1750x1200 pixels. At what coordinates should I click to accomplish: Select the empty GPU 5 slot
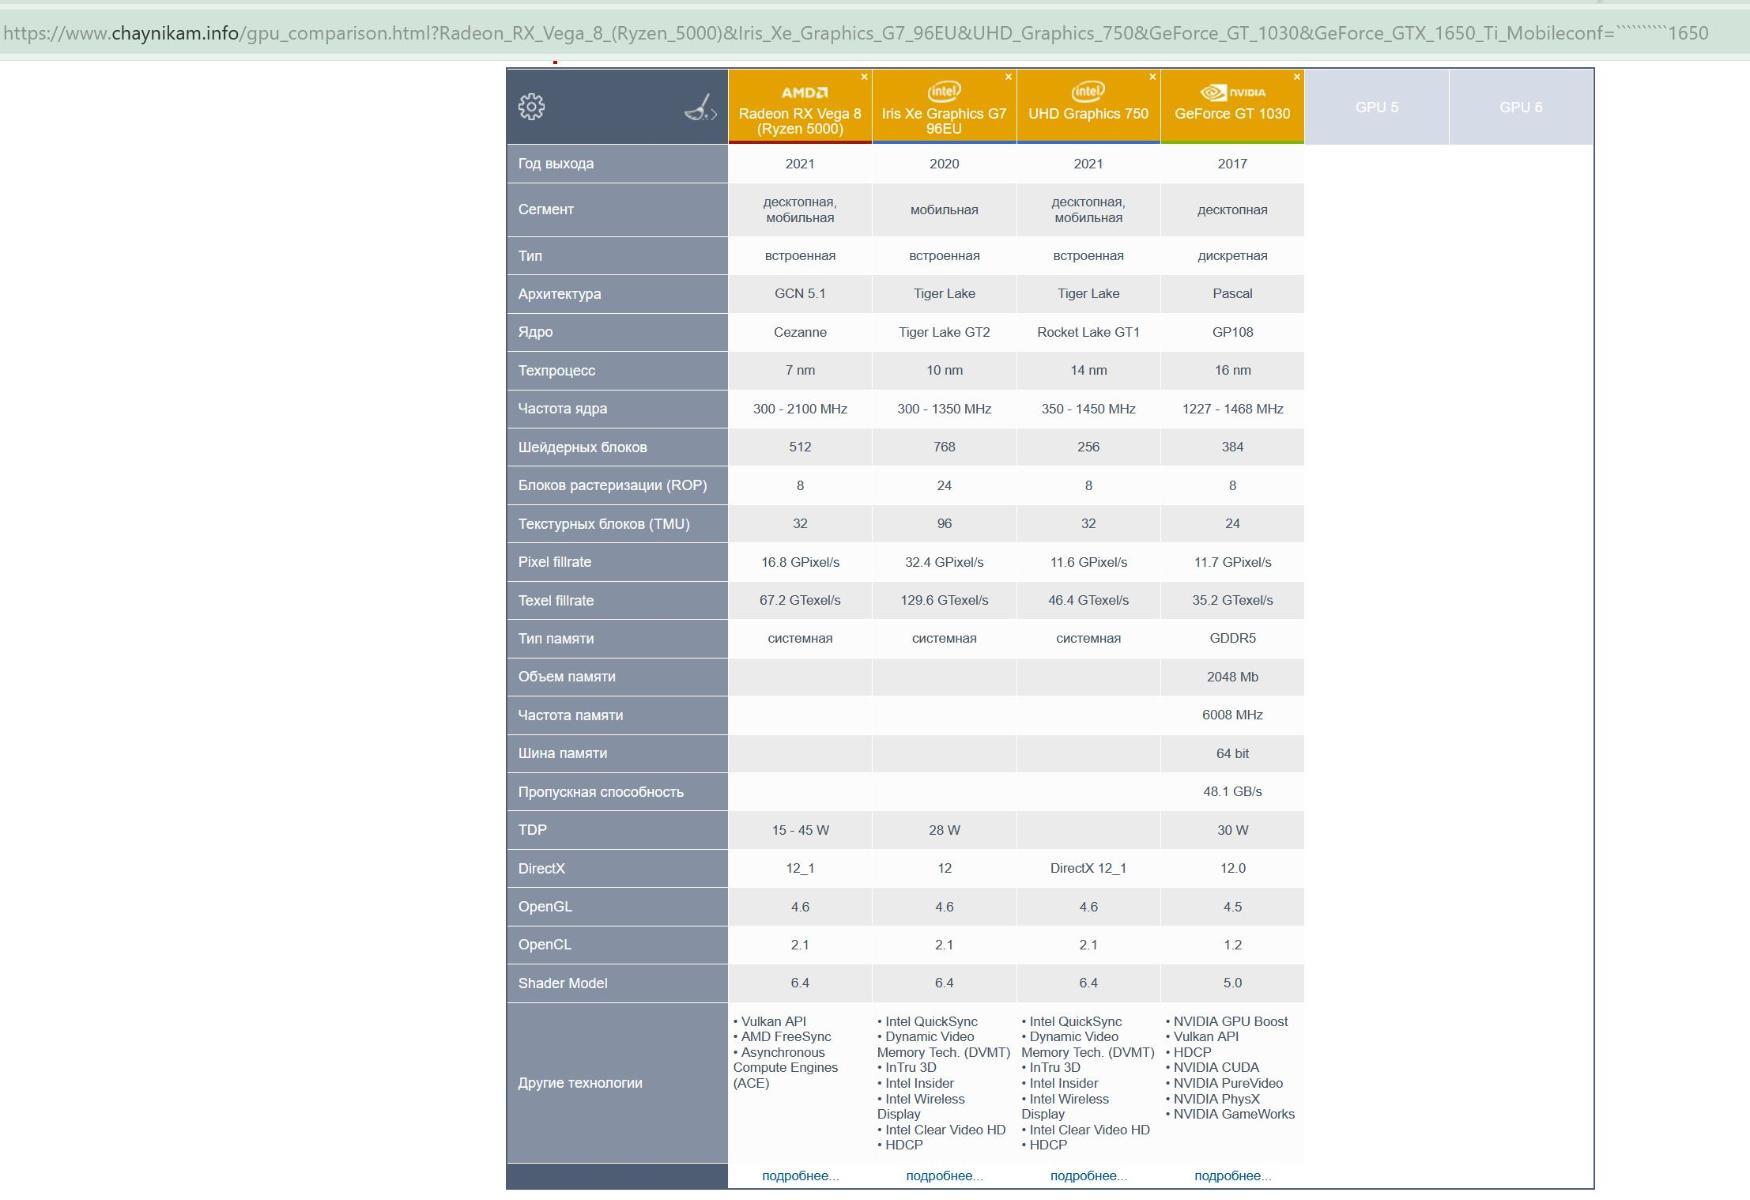tap(1376, 107)
